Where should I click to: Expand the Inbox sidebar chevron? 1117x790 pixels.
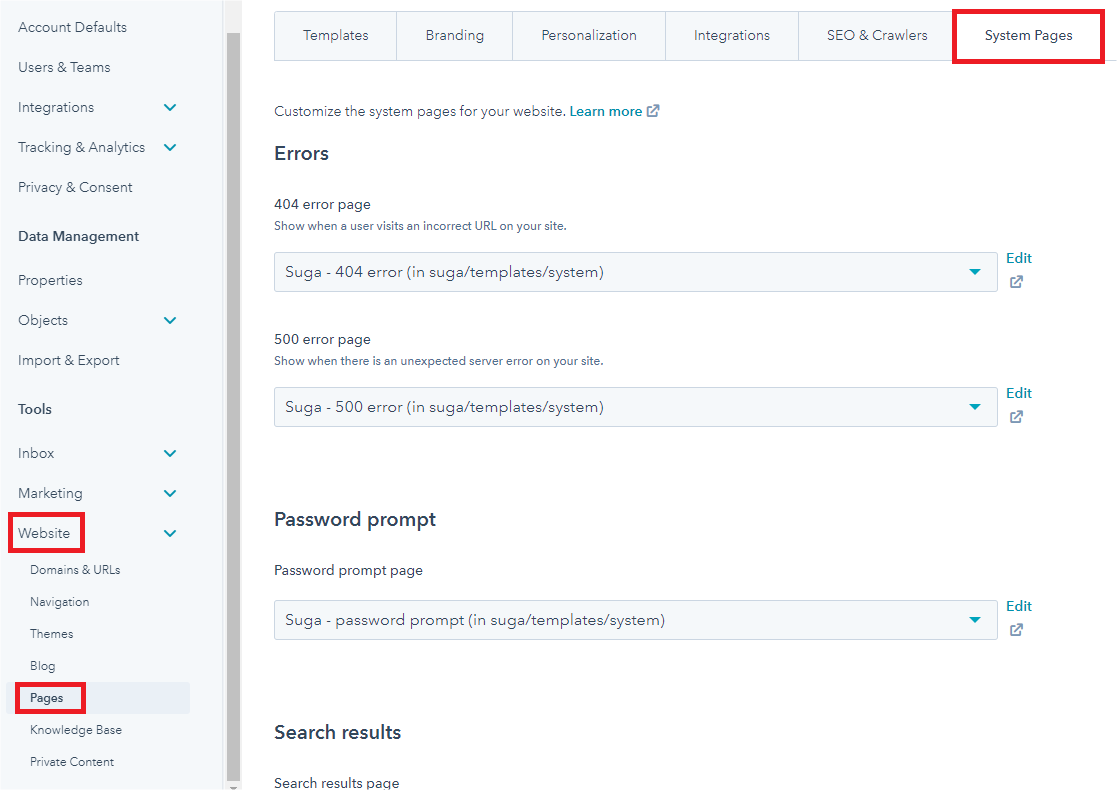coord(170,453)
